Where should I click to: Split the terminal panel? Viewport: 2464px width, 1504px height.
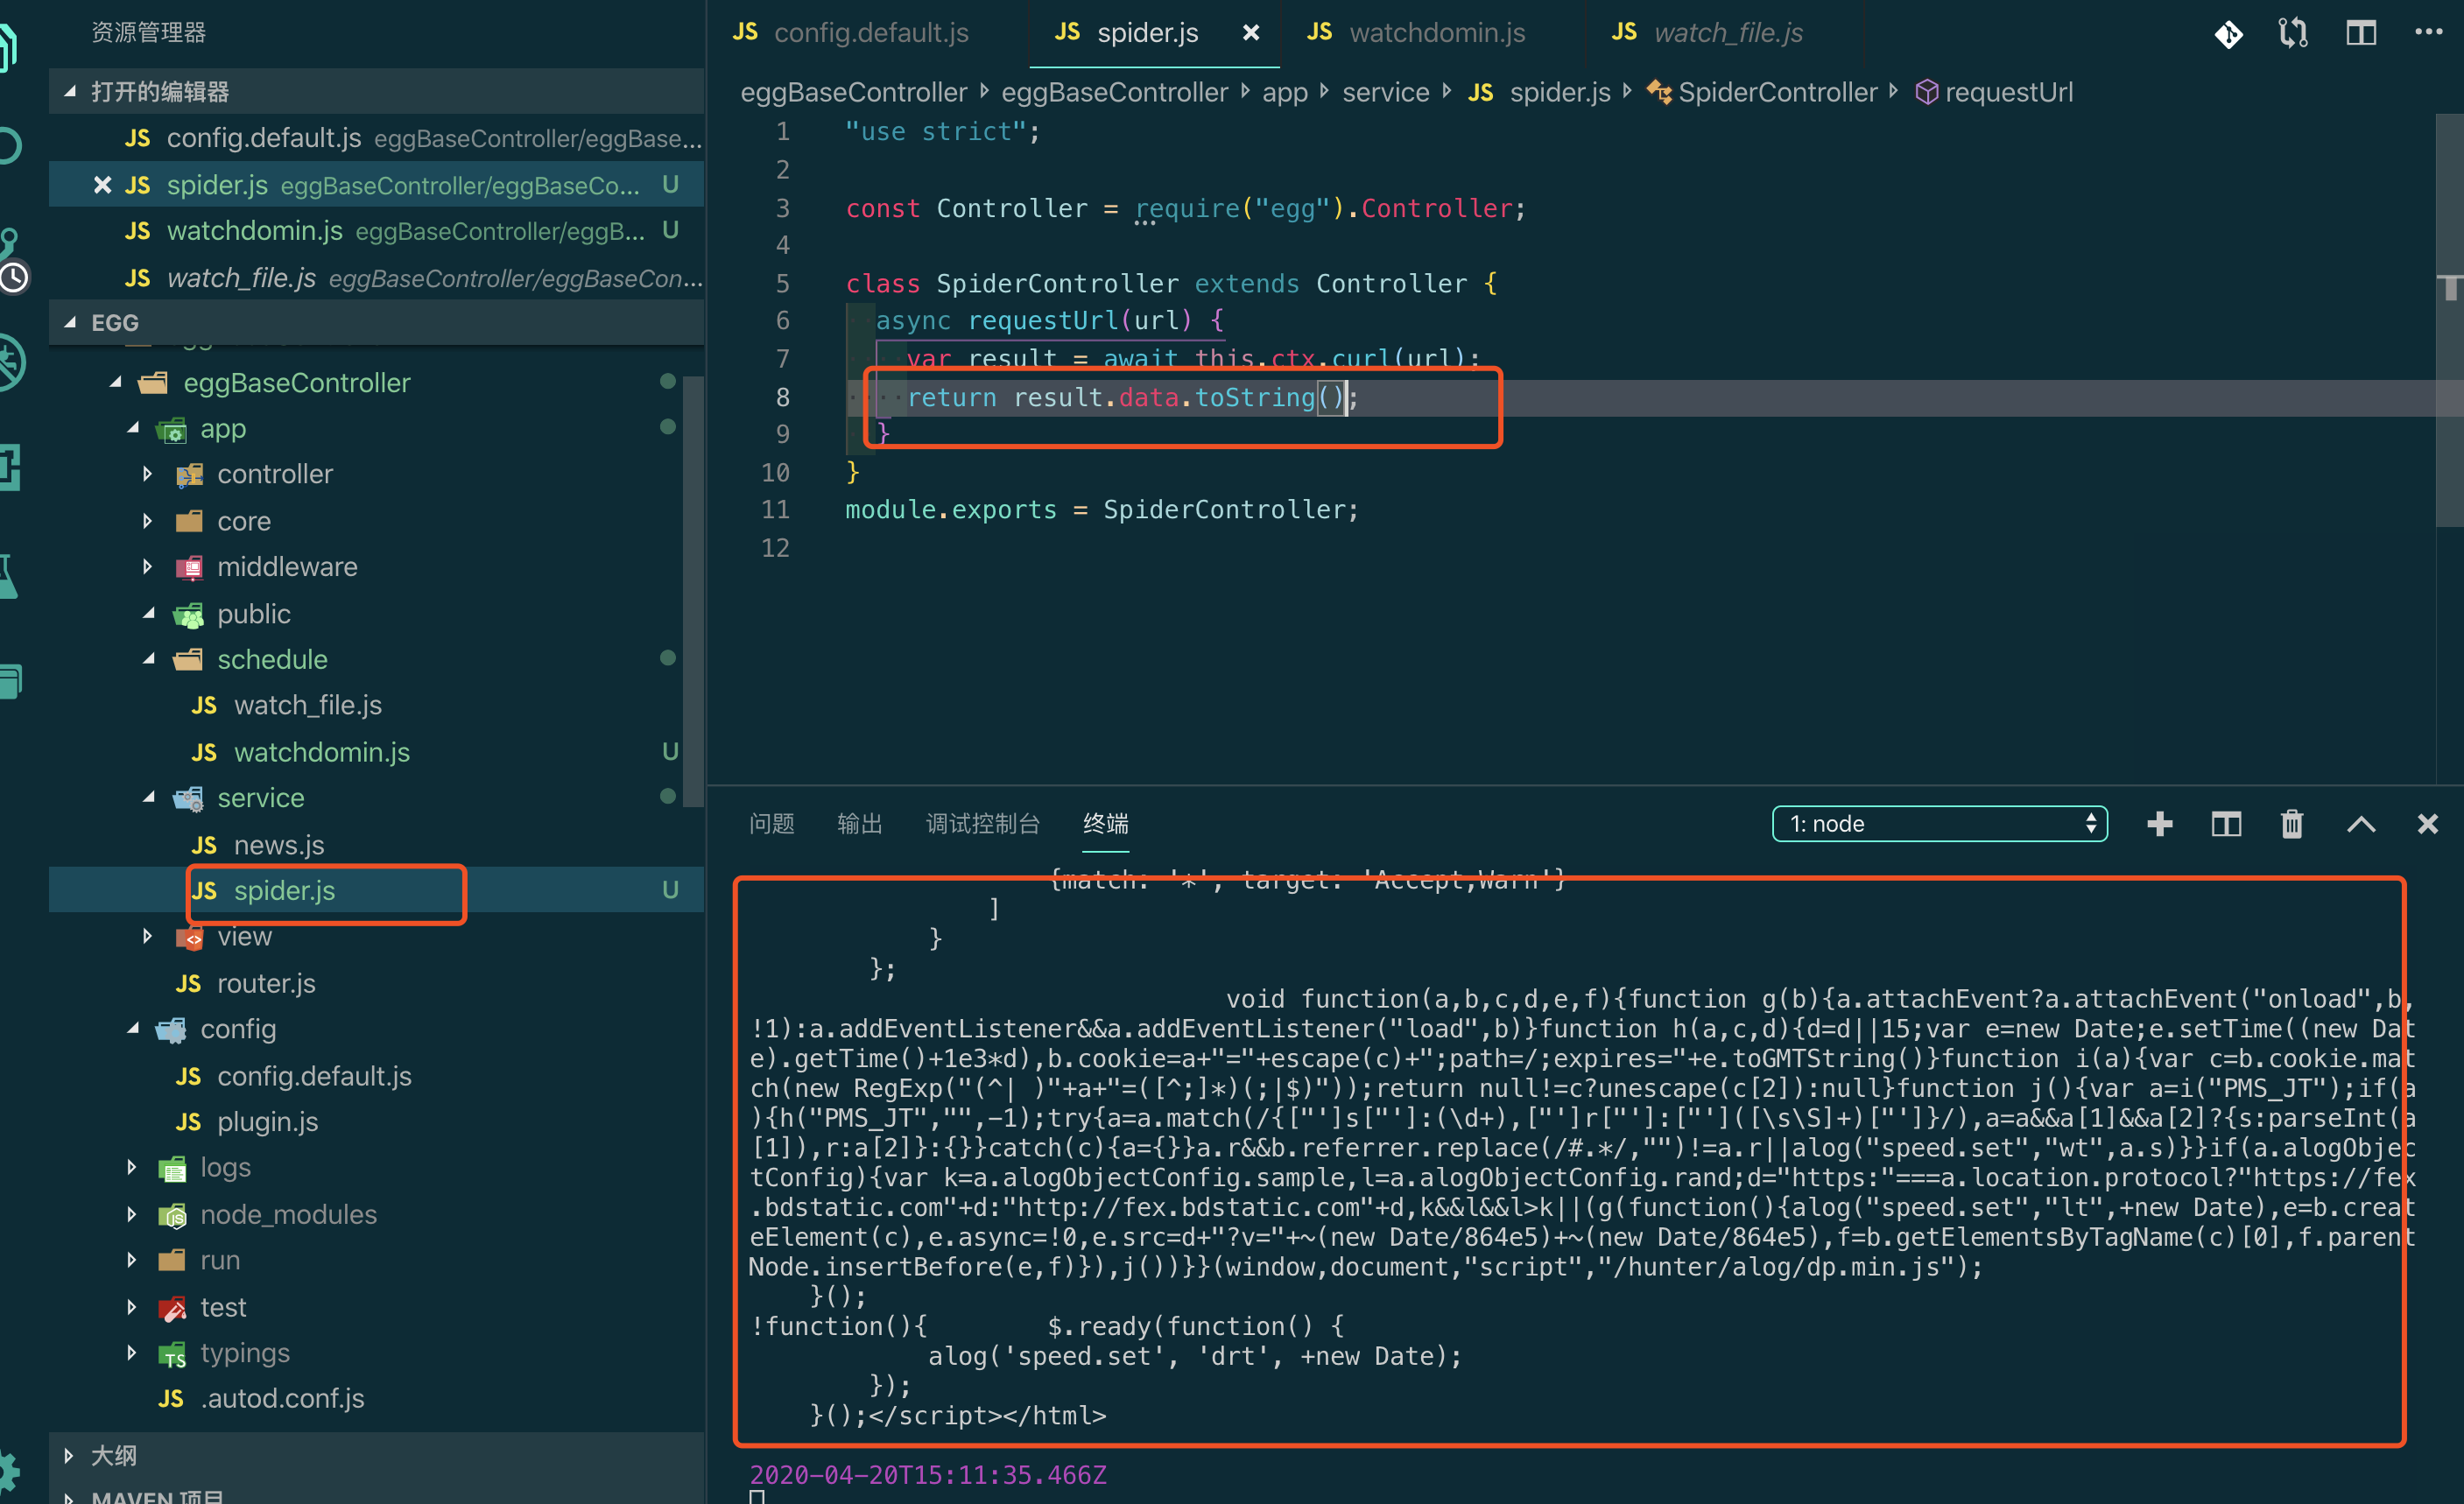click(x=2226, y=824)
